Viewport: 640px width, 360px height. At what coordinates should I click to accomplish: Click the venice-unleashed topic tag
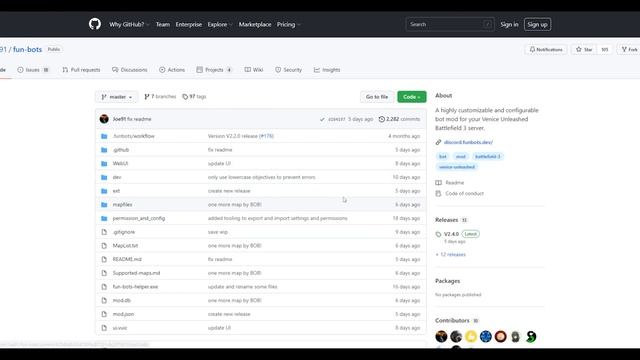pyautogui.click(x=457, y=167)
